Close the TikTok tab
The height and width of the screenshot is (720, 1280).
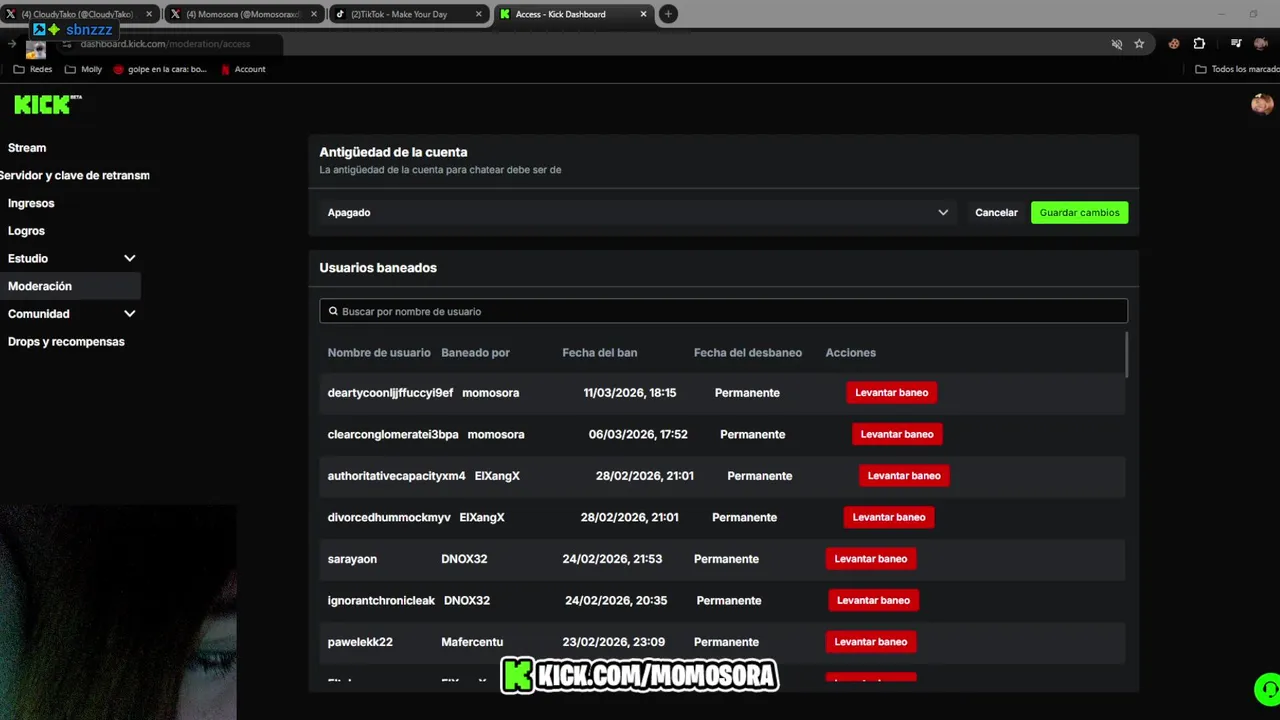click(478, 14)
